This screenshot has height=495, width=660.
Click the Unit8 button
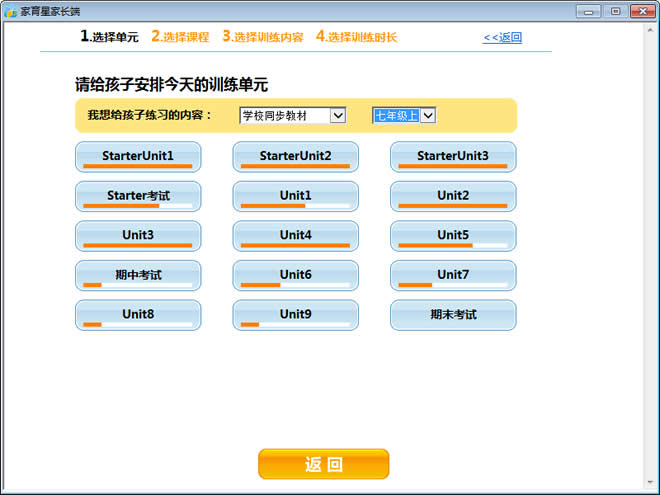pos(138,315)
